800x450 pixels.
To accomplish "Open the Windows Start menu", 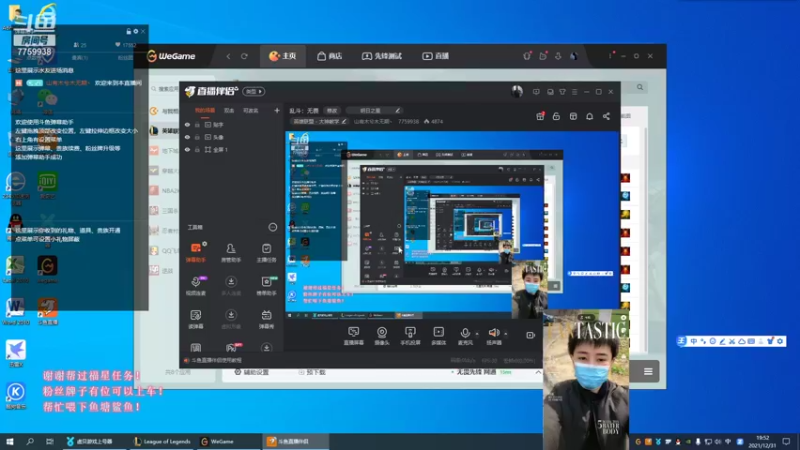I will (x=10, y=441).
